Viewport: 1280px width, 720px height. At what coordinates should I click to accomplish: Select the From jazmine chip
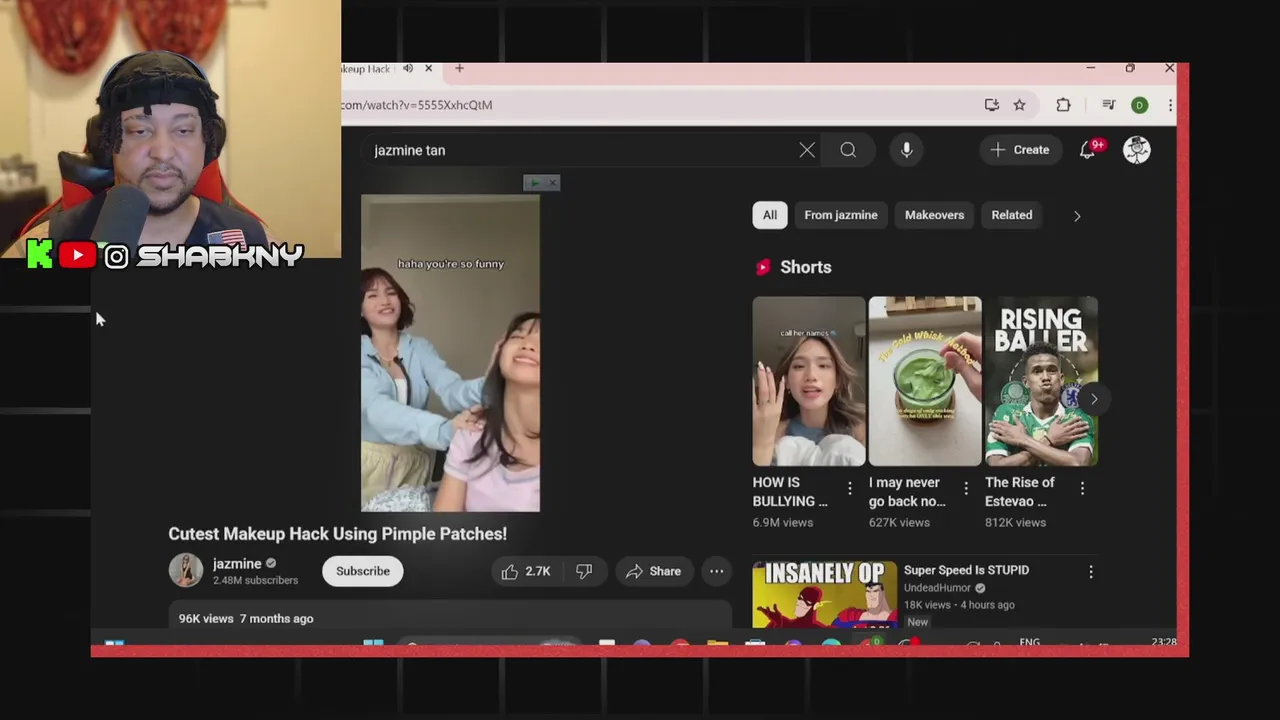tap(841, 215)
